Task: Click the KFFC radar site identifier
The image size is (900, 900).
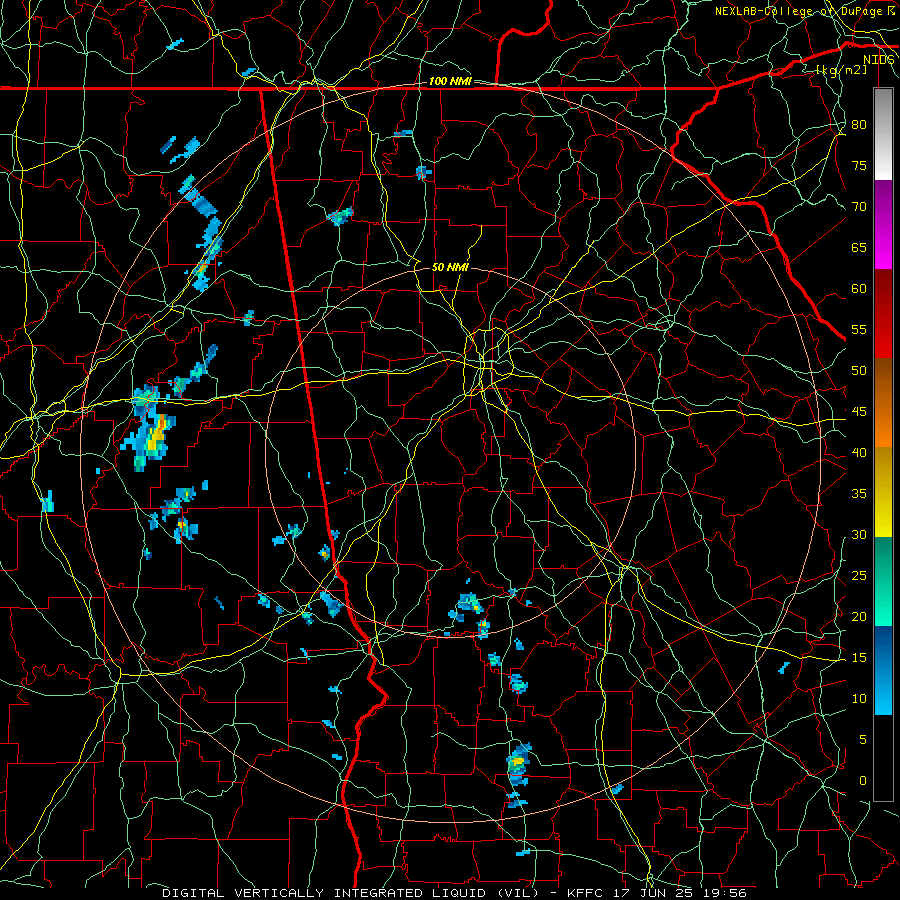Action: pos(583,893)
